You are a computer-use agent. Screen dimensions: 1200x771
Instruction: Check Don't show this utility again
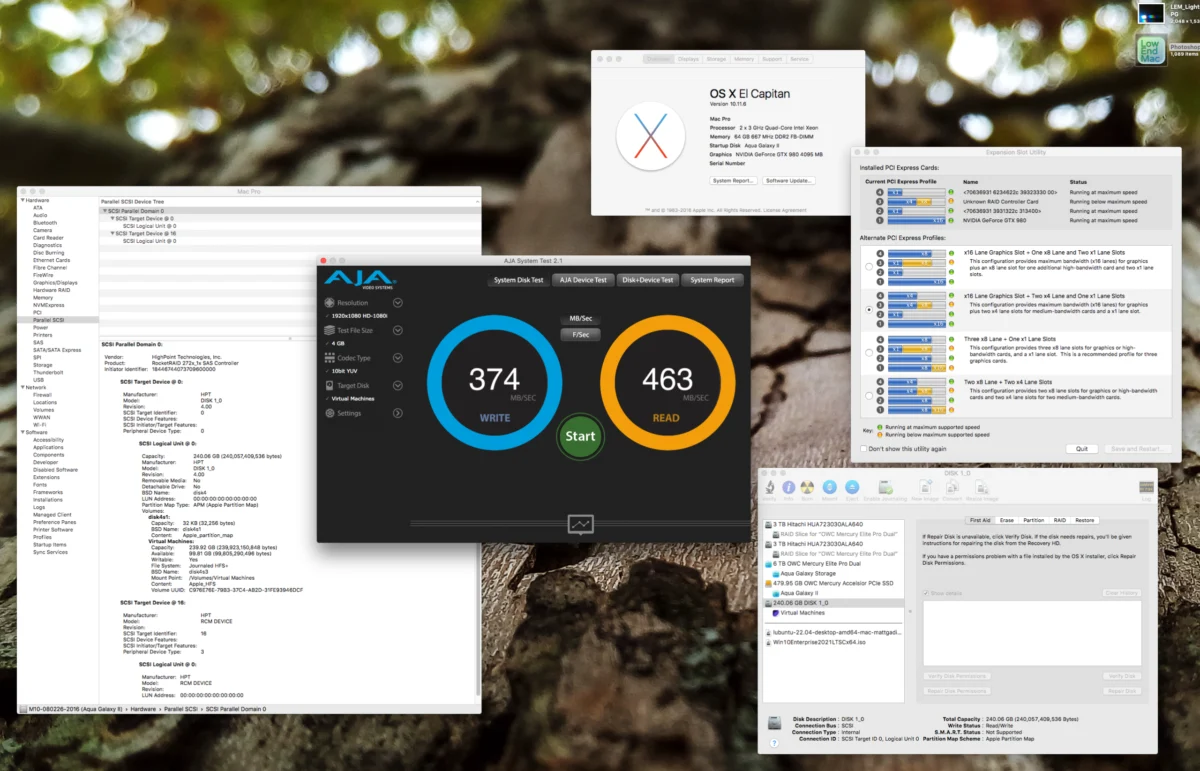(x=864, y=449)
